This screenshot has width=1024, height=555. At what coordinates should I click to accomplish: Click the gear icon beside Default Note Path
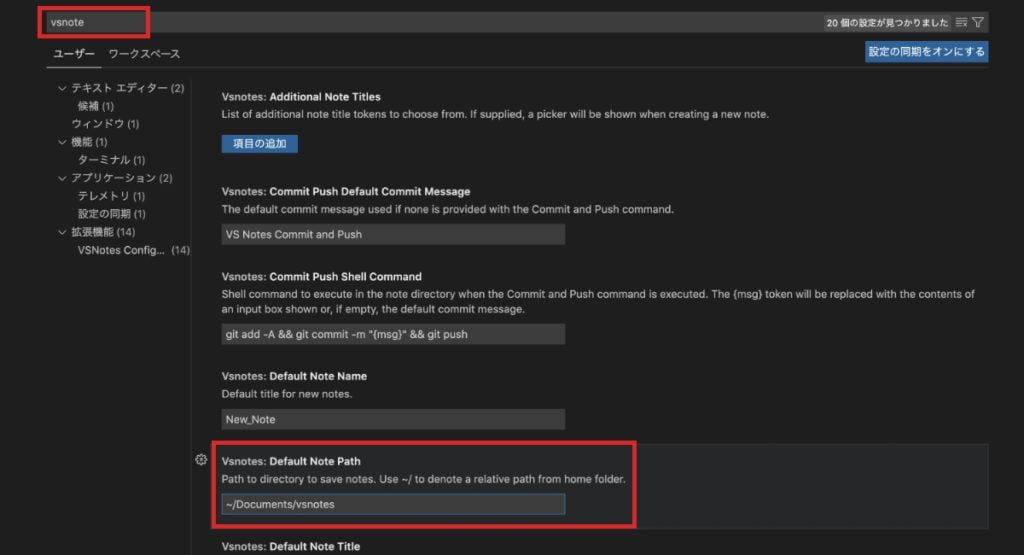coord(201,460)
